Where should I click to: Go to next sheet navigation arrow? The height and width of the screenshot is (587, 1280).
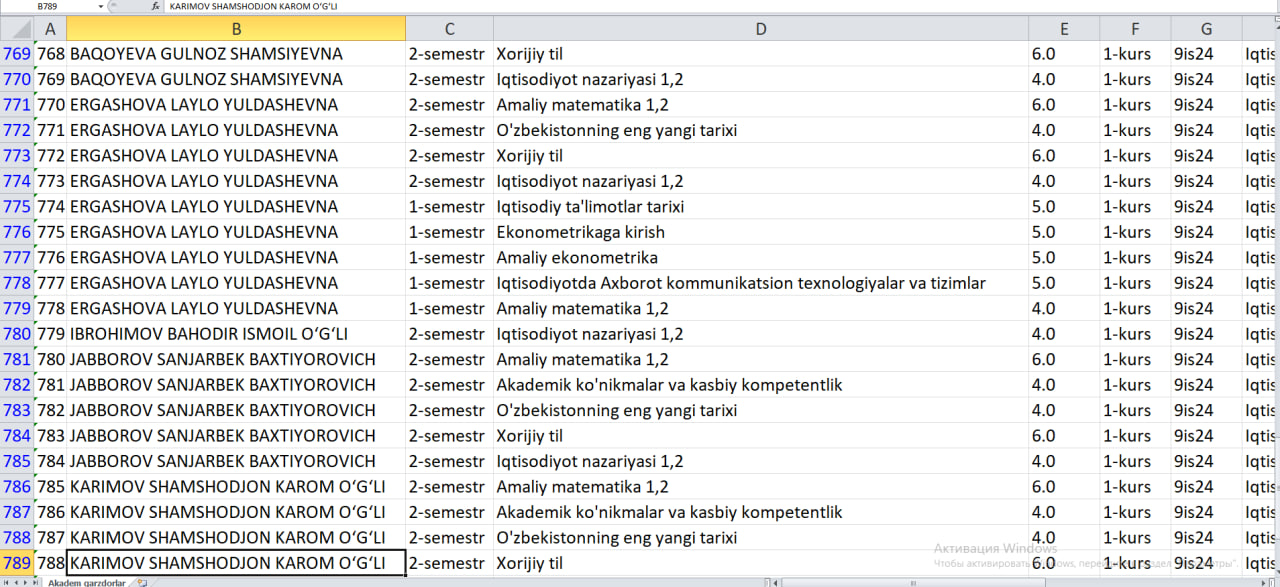[26, 582]
